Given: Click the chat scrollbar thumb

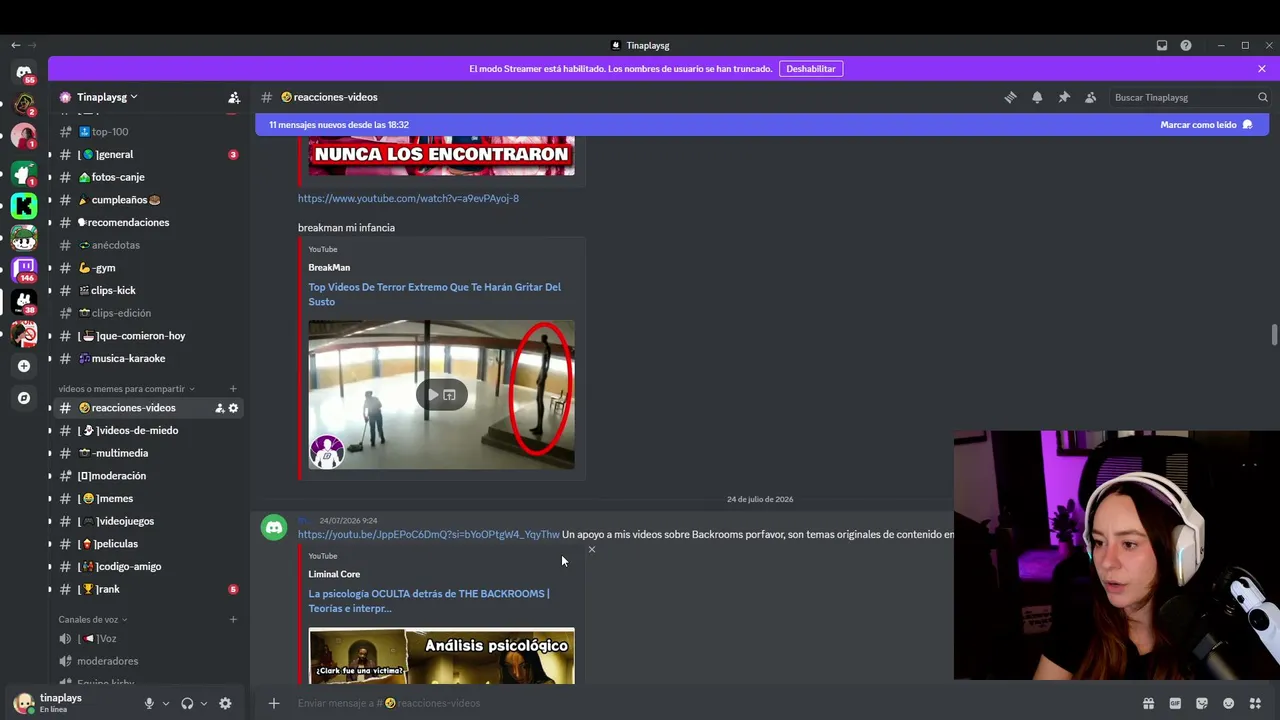Looking at the screenshot, I should point(1274,335).
